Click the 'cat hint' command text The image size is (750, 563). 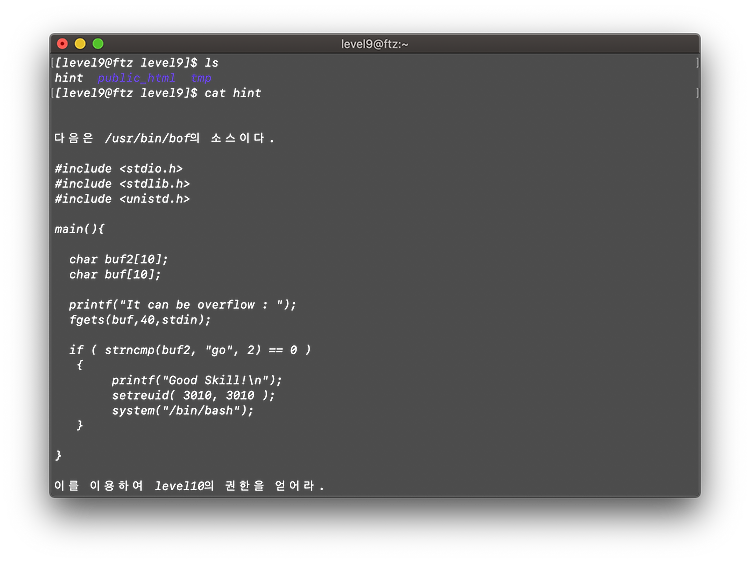(233, 93)
